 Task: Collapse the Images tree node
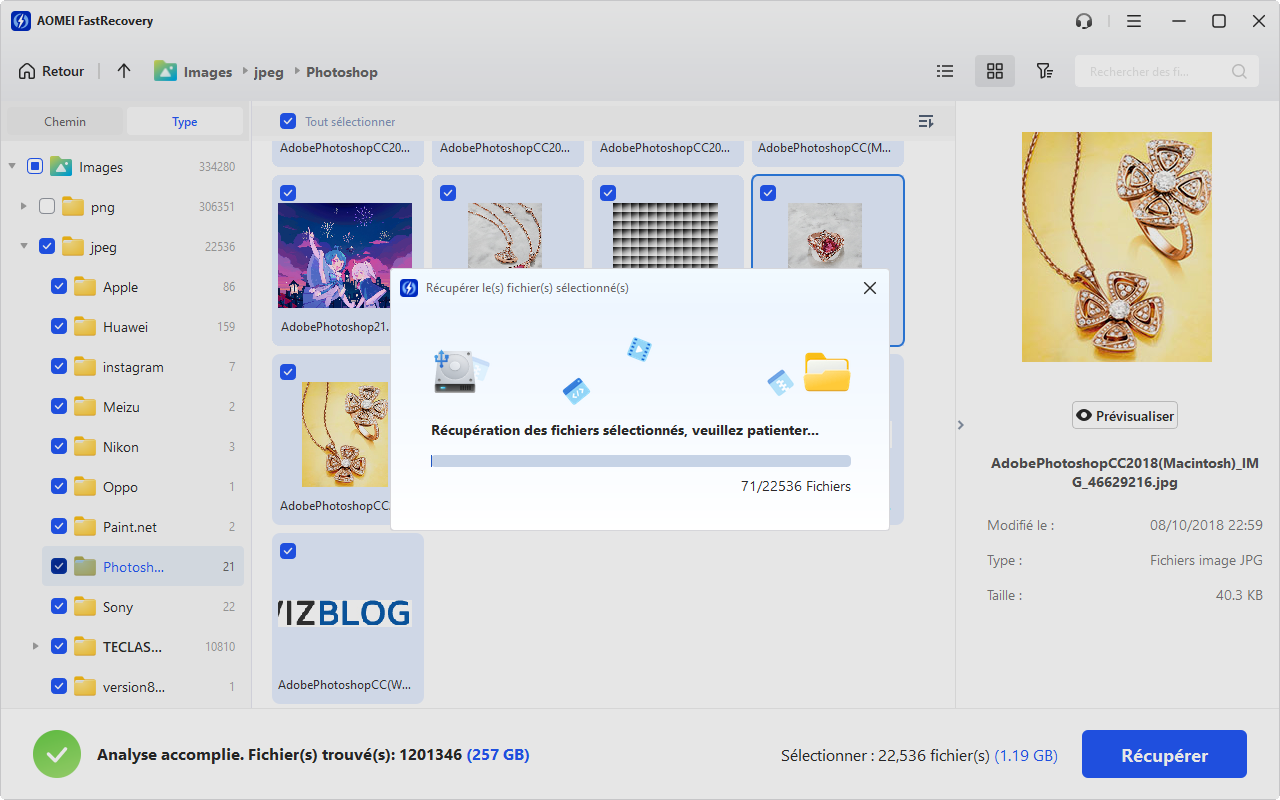[x=12, y=167]
